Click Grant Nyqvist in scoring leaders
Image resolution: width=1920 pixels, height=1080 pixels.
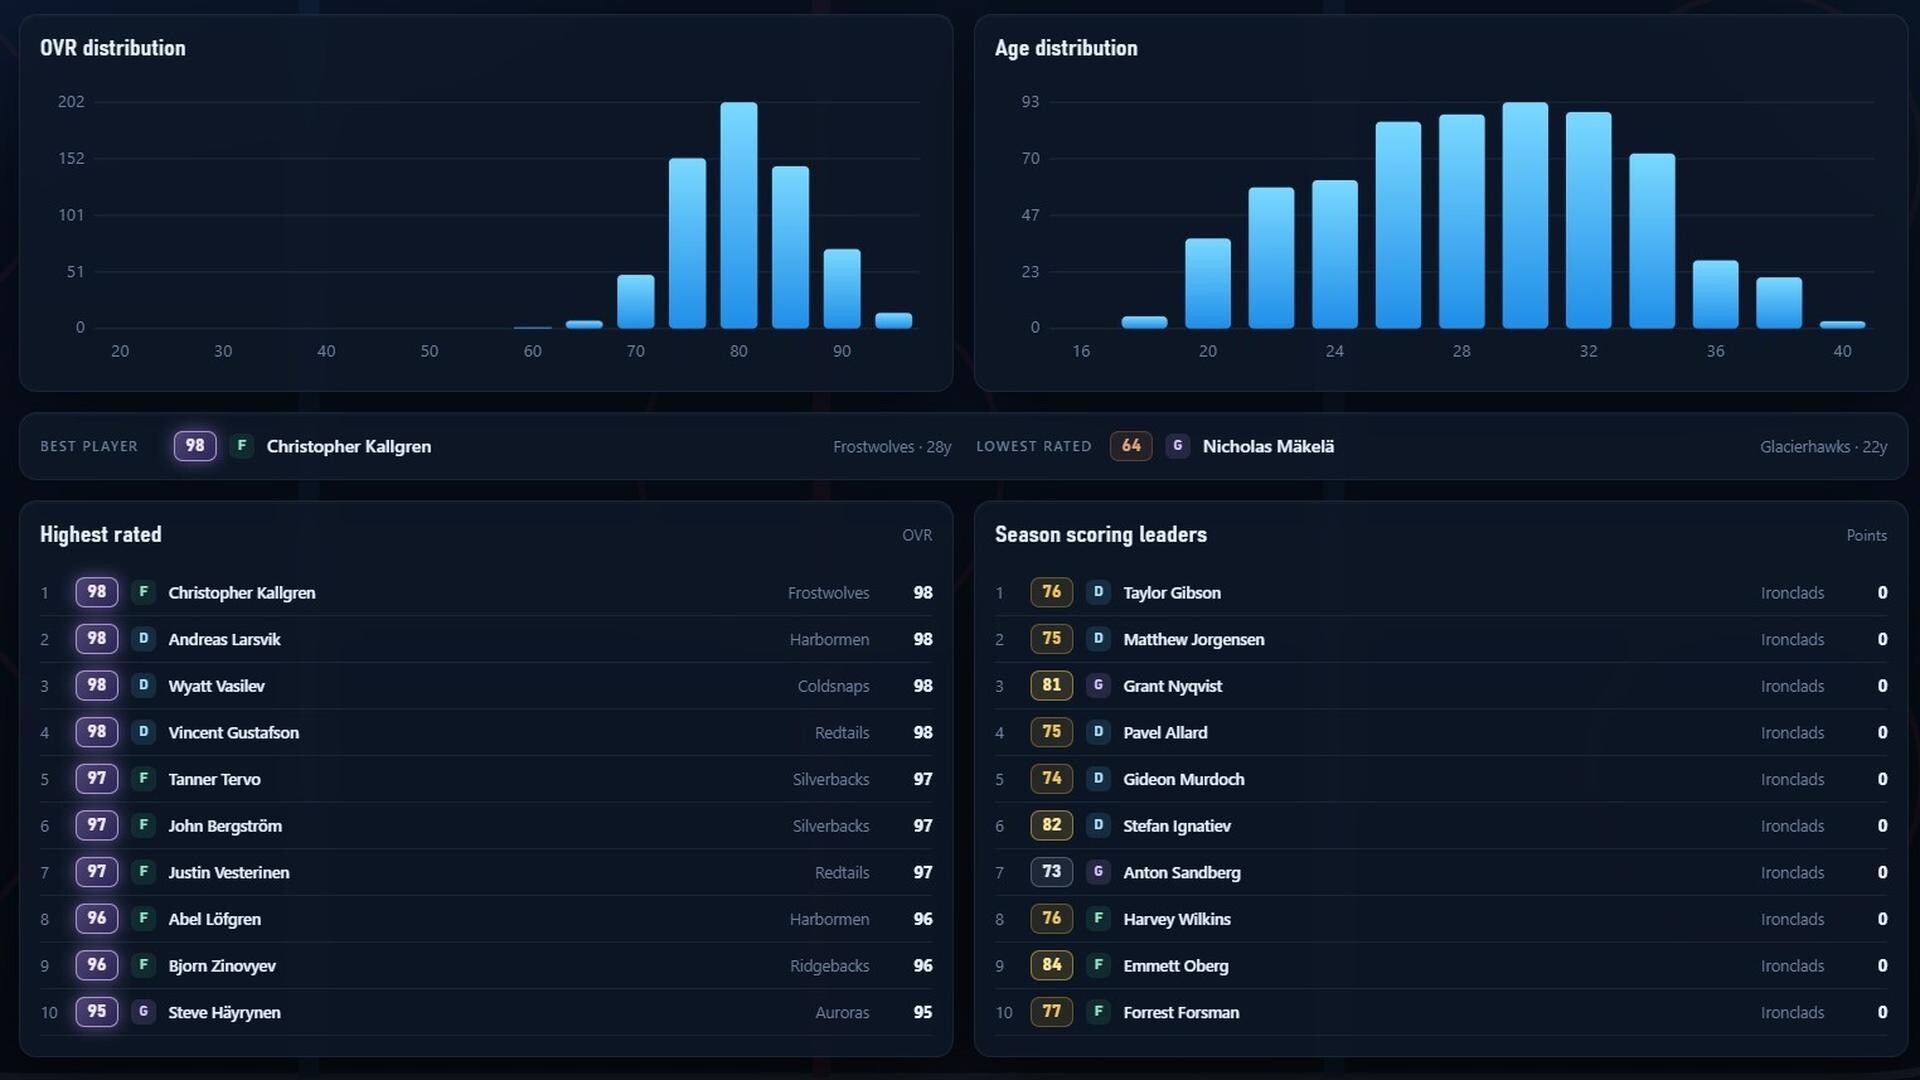(1441, 686)
